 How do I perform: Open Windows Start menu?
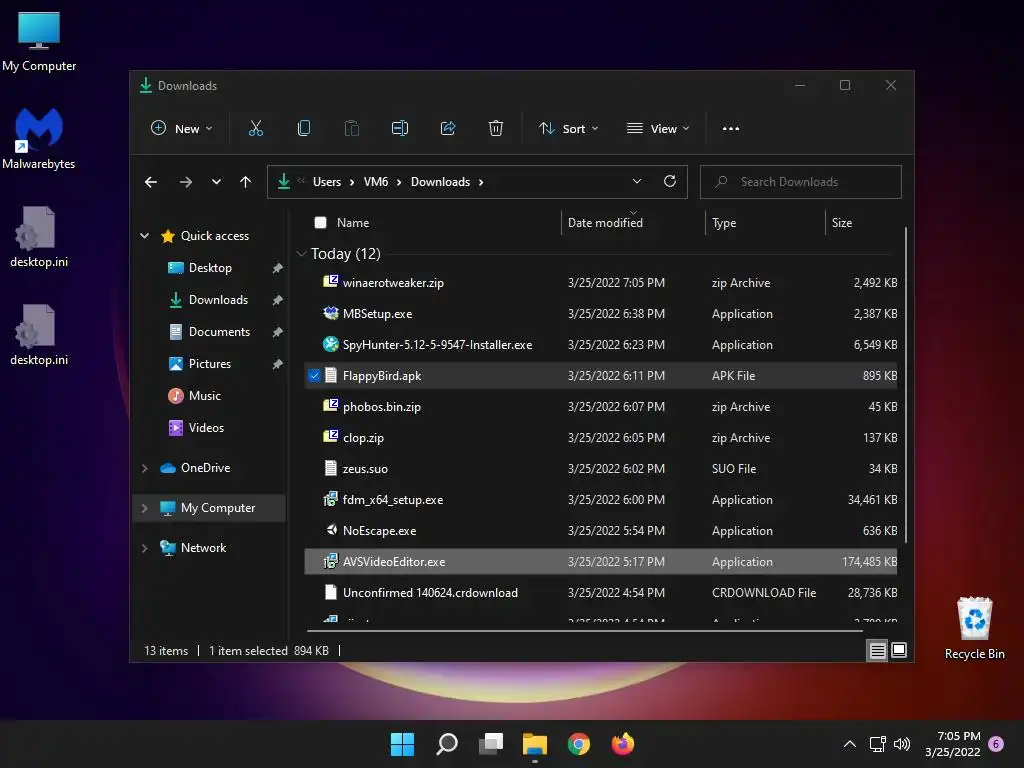402,744
